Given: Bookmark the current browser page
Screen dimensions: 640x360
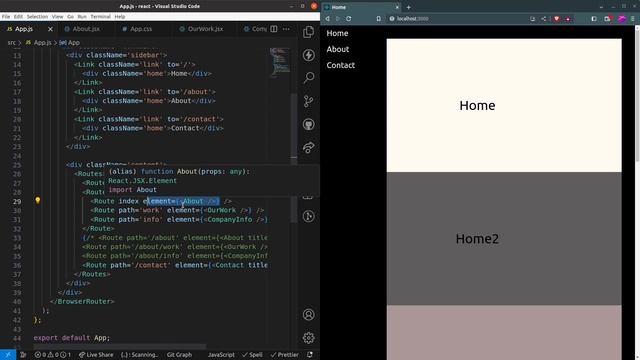Looking at the screenshot, I should (x=379, y=19).
